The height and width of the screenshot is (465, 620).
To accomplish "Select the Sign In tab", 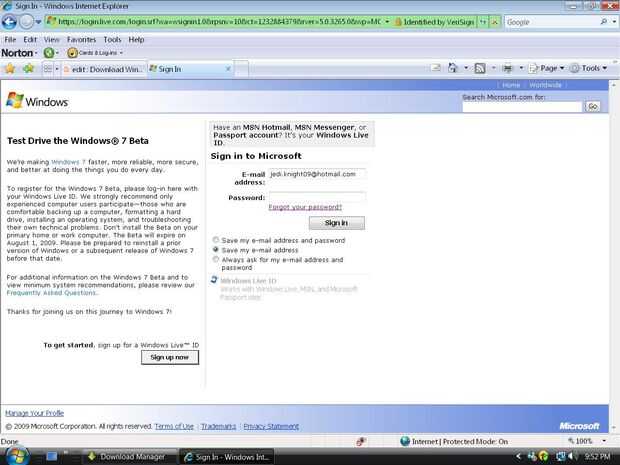I will 186,69.
